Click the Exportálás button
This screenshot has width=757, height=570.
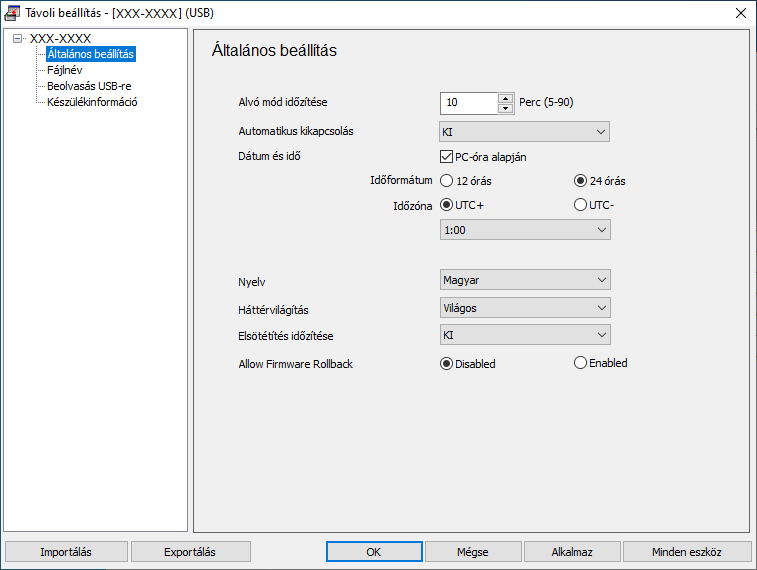[191, 552]
